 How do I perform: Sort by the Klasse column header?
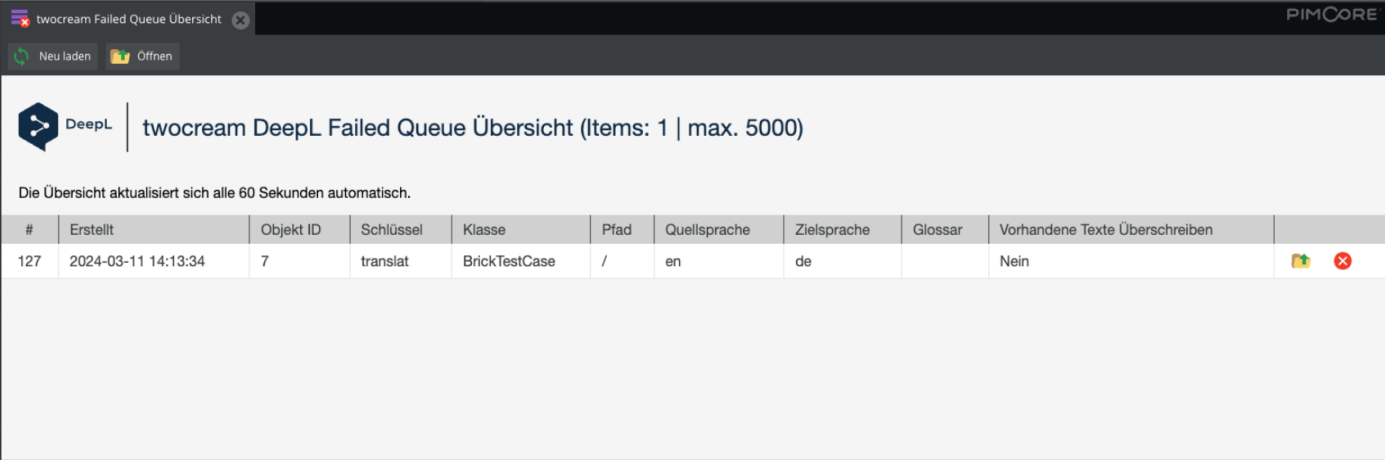click(520, 230)
